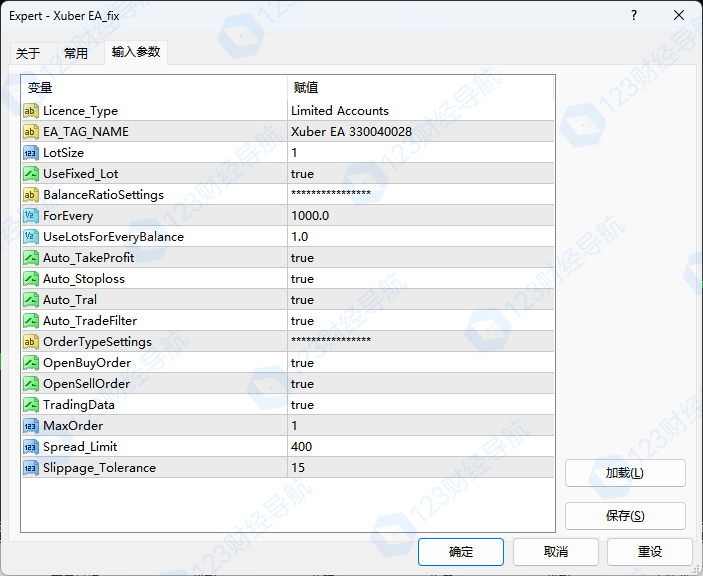The image size is (703, 576).
Task: Click the integer icon beside MaxOrder
Action: tap(30, 426)
